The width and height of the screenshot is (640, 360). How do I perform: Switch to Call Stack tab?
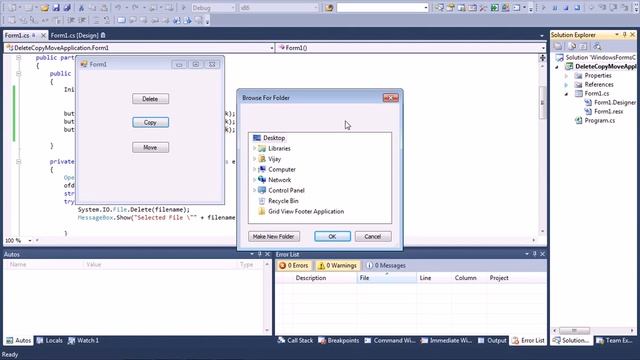295,340
